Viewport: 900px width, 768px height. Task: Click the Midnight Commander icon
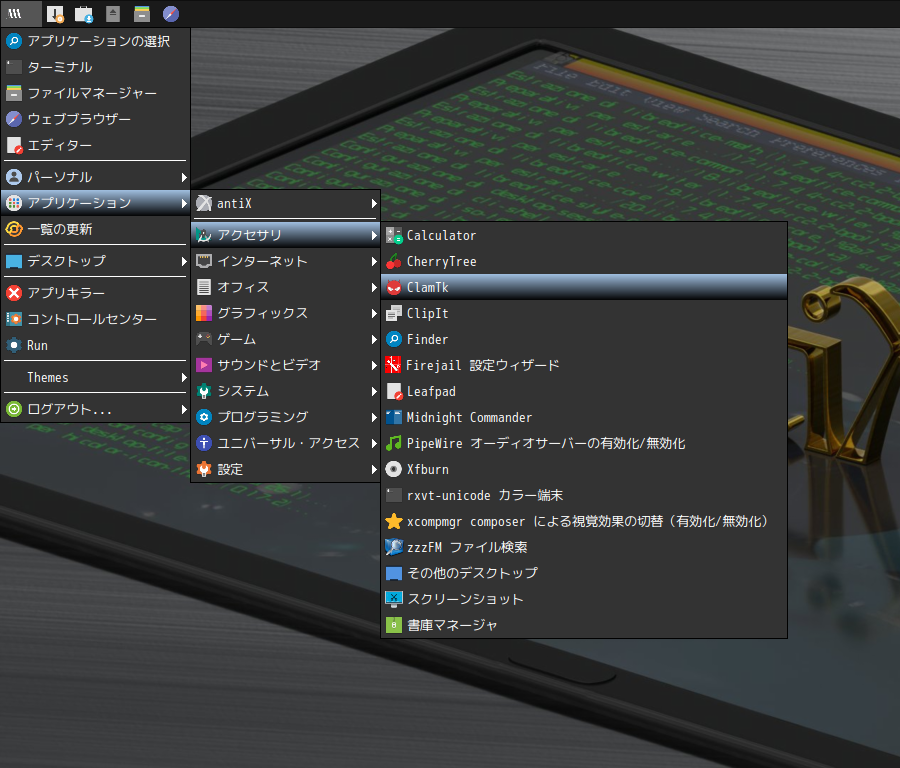click(x=394, y=417)
